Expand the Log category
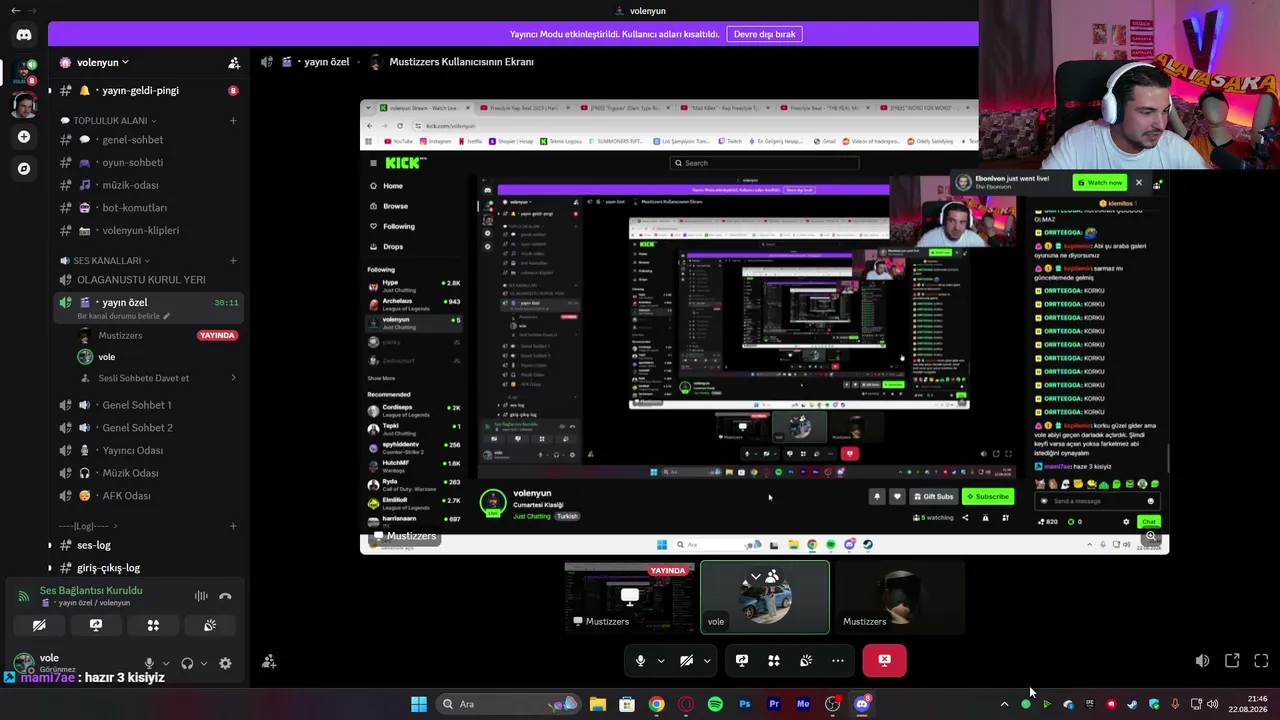Image resolution: width=1280 pixels, height=720 pixels. click(87, 526)
